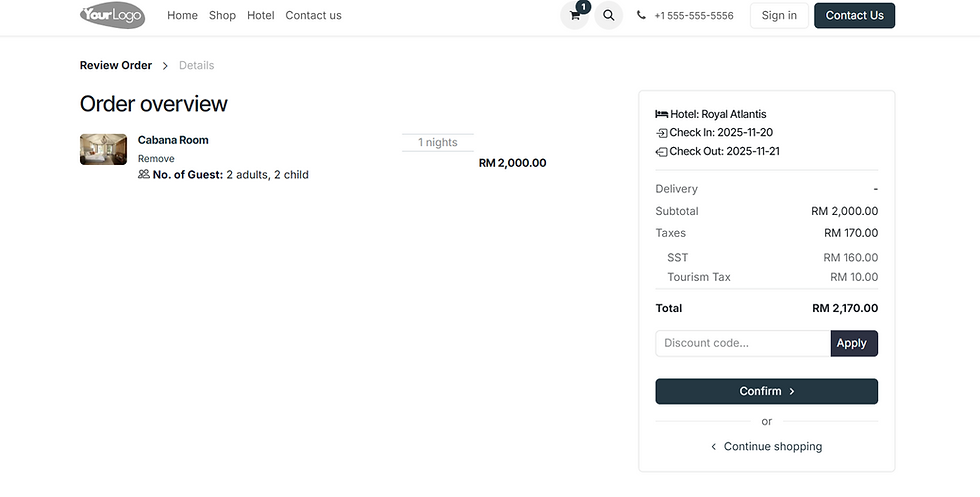Click the Check Out arrow icon
Screen dimensions: 980x497
click(661, 152)
